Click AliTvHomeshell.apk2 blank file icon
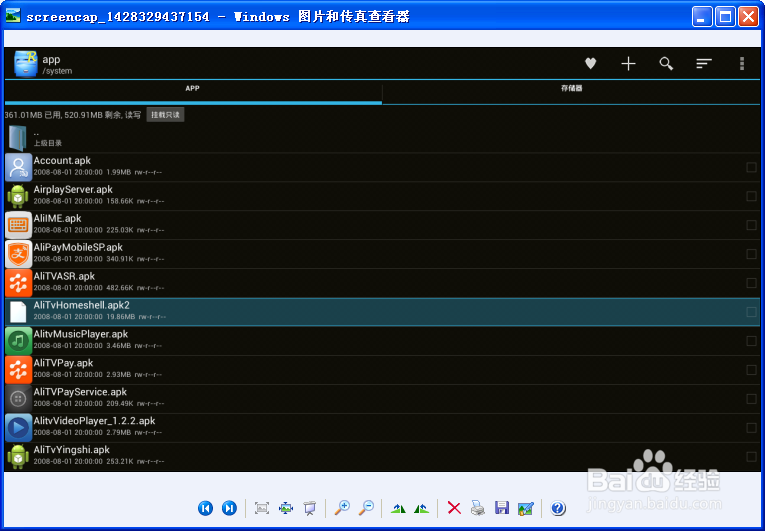Image resolution: width=765 pixels, height=531 pixels. [19, 312]
